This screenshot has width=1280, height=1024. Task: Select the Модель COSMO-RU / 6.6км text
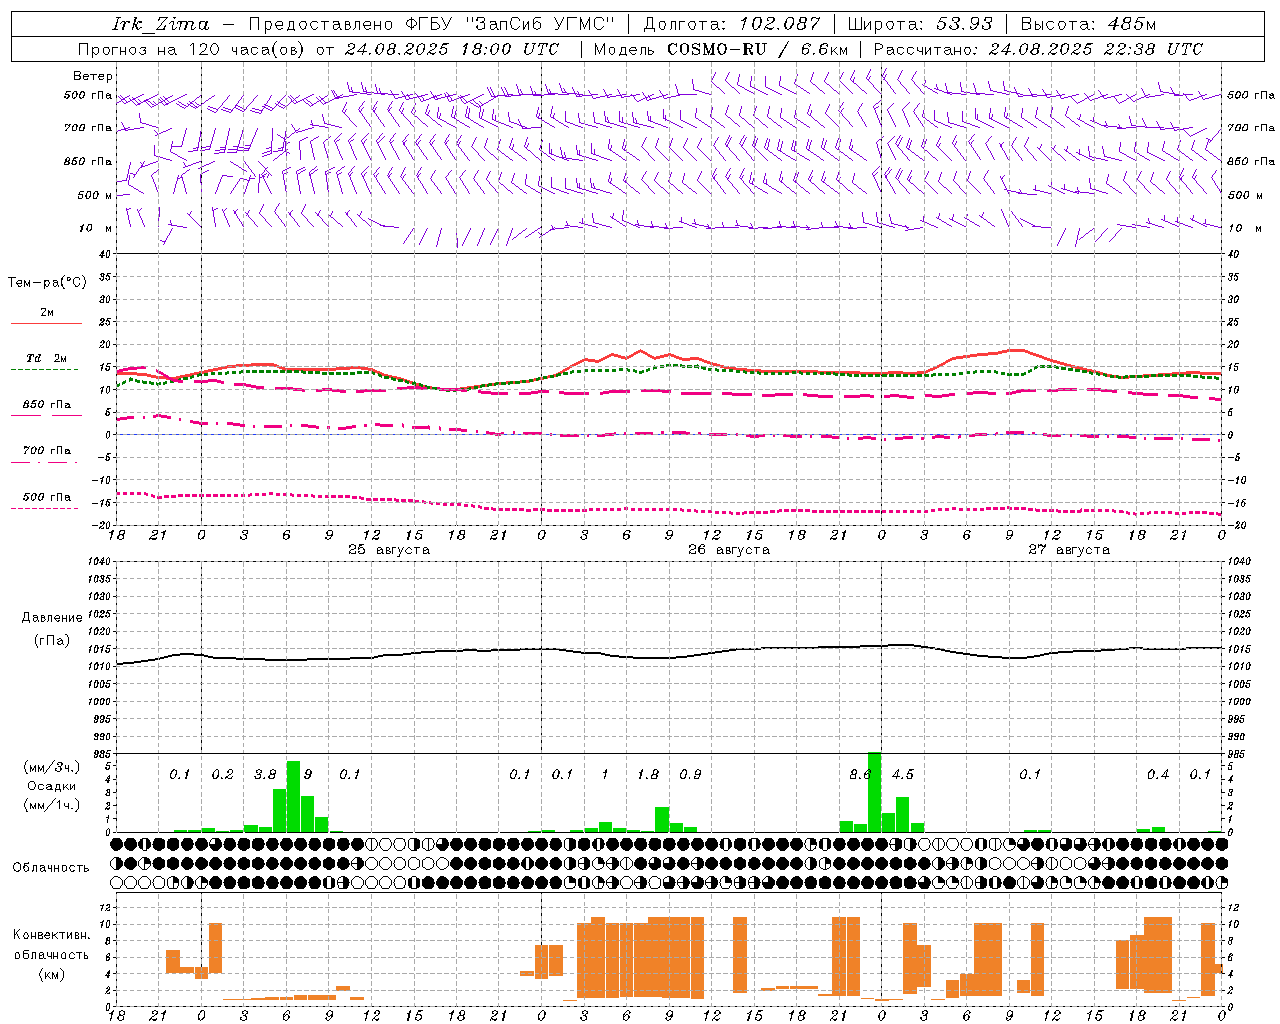tap(721, 49)
